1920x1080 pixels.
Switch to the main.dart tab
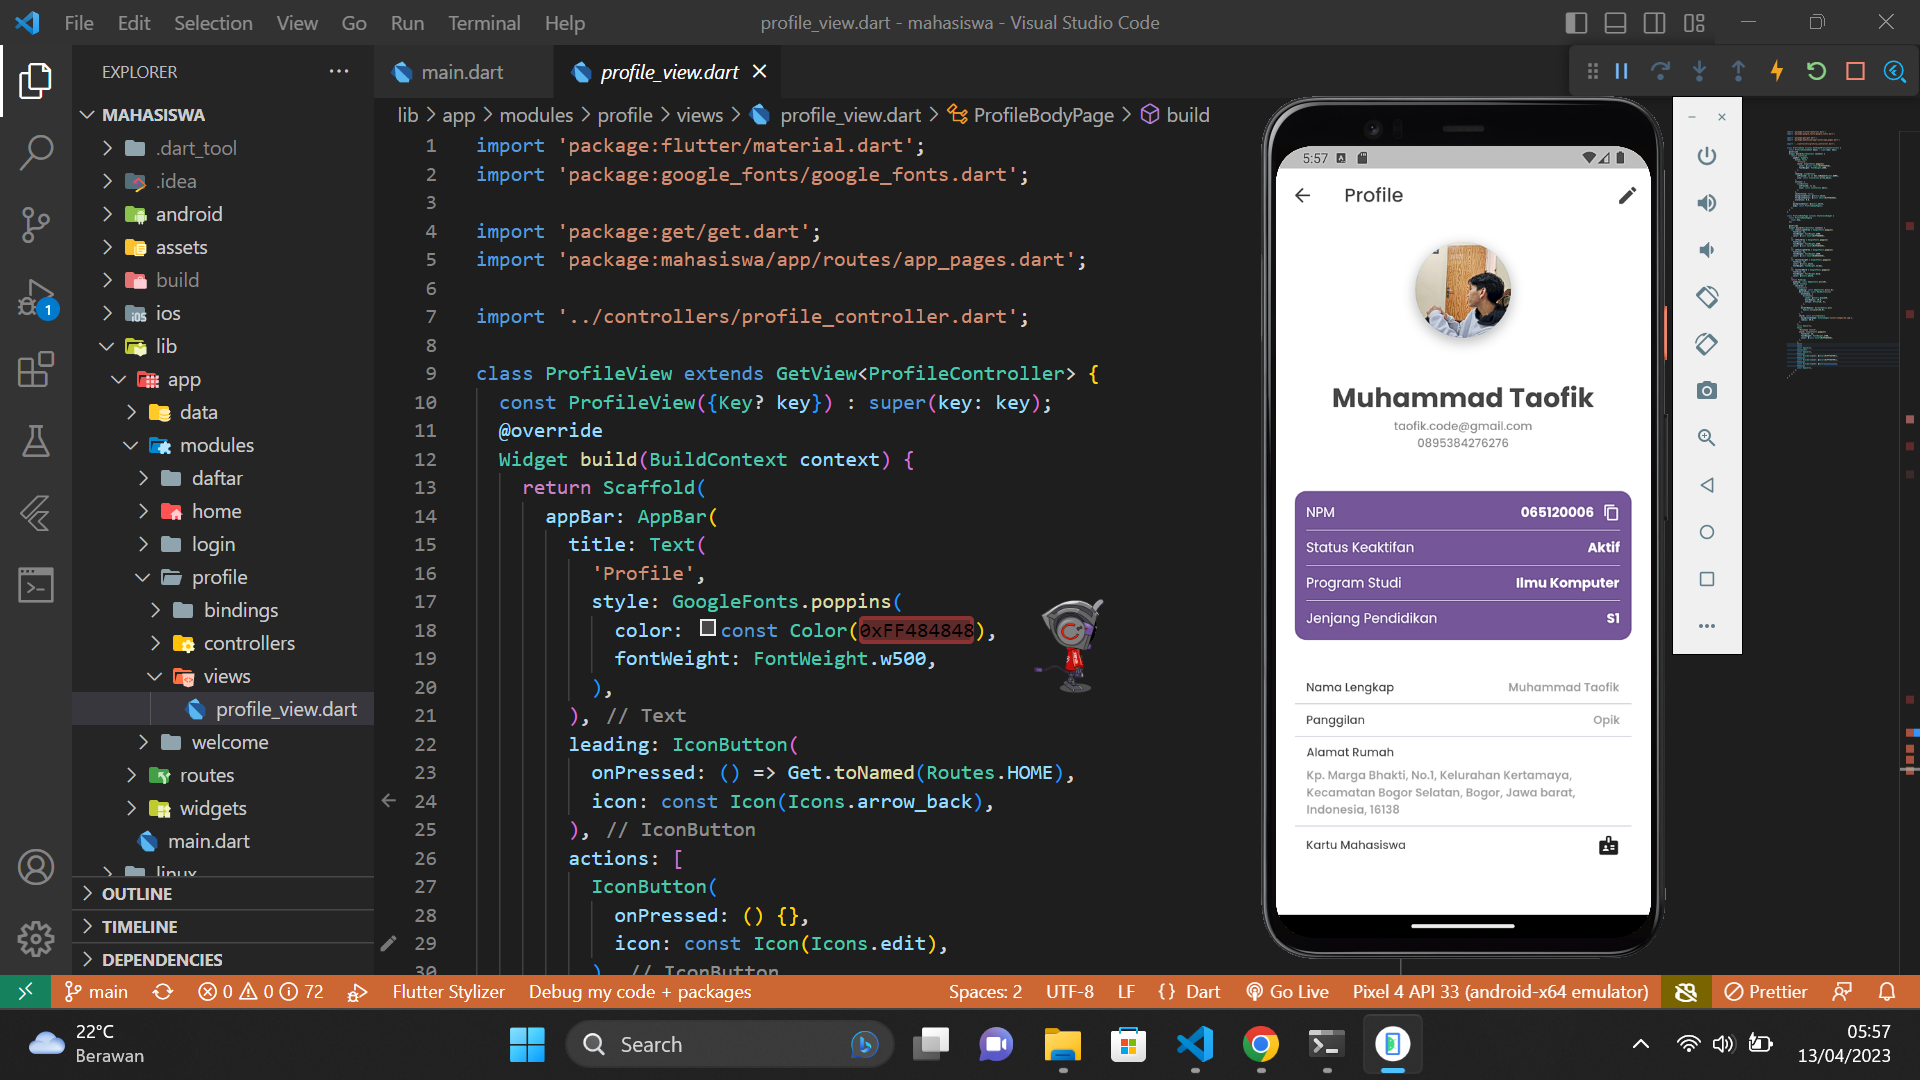tap(462, 72)
